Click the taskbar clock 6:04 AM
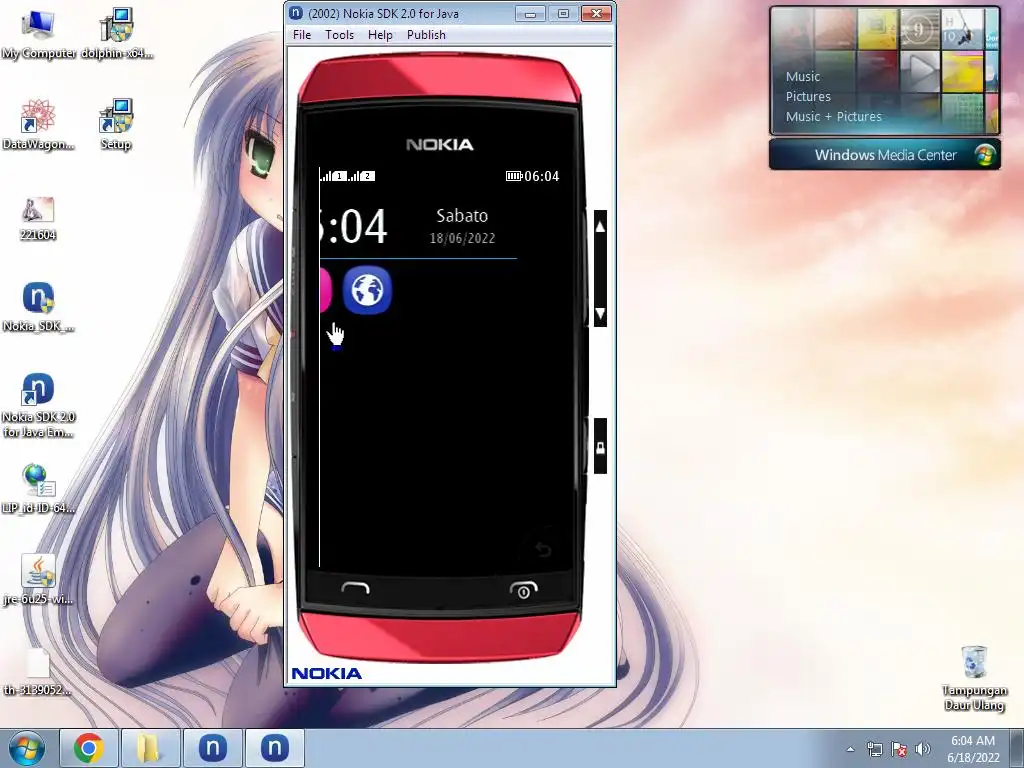This screenshot has width=1024, height=768. pos(973,749)
